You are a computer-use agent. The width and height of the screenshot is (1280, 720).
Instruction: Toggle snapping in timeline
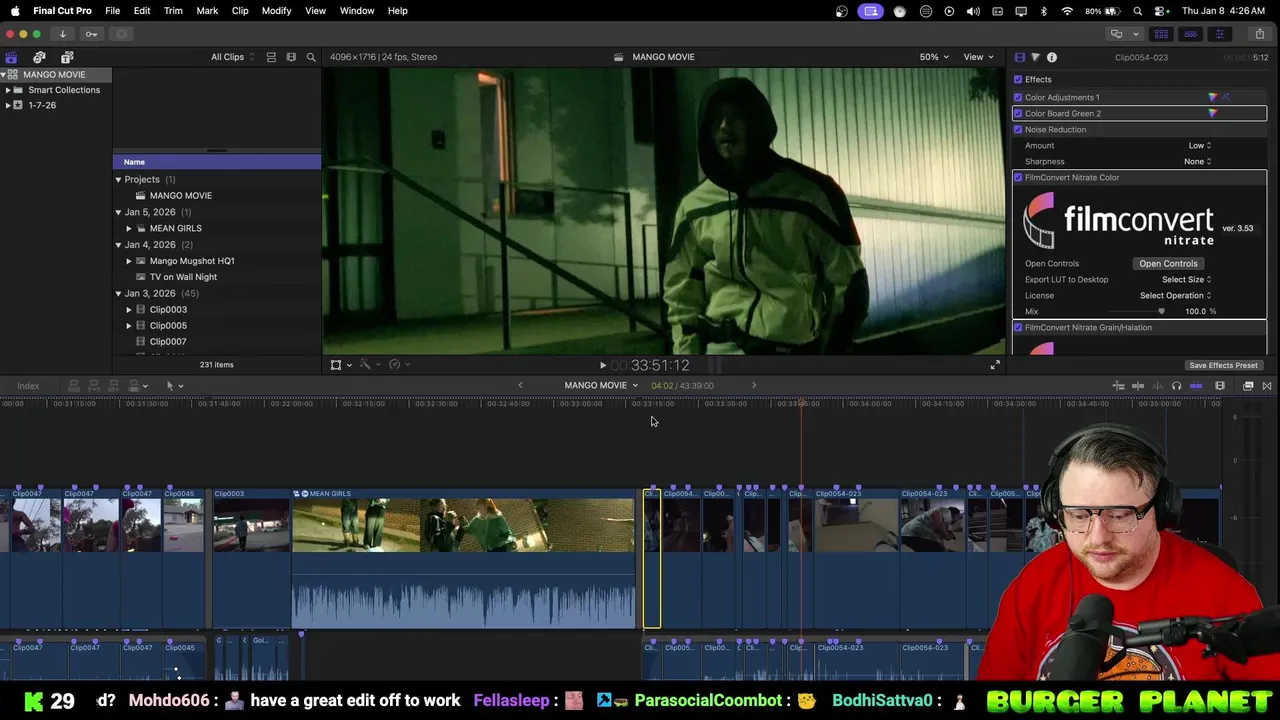1196,386
